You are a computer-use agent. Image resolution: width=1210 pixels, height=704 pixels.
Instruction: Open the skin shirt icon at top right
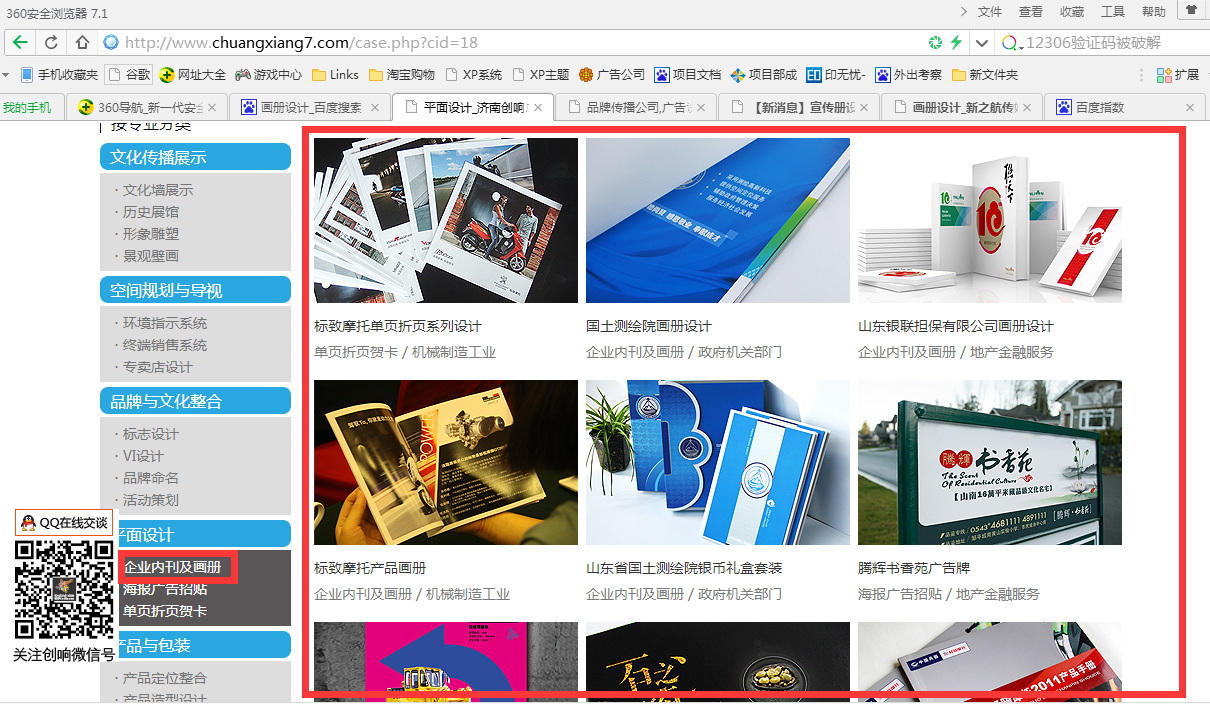(x=1191, y=9)
